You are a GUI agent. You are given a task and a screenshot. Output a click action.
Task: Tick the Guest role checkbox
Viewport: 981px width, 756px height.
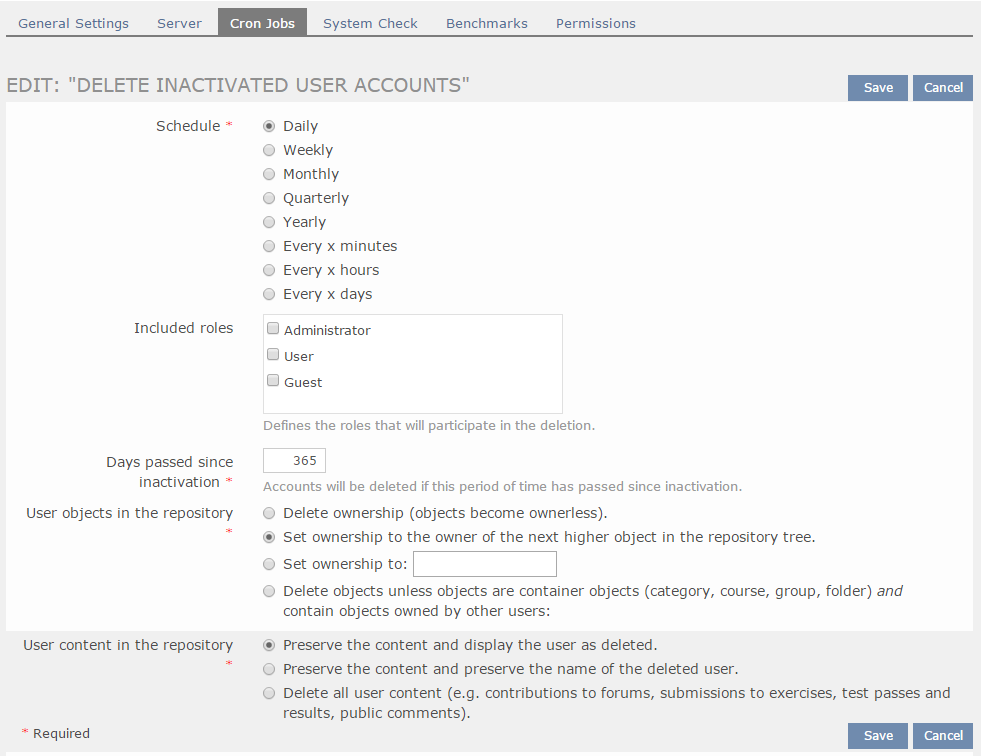pyautogui.click(x=273, y=381)
